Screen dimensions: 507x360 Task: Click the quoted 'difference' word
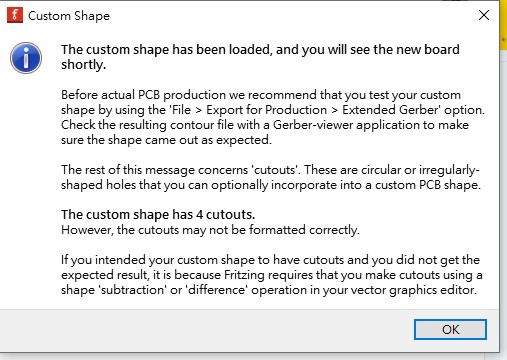pyautogui.click(x=218, y=290)
